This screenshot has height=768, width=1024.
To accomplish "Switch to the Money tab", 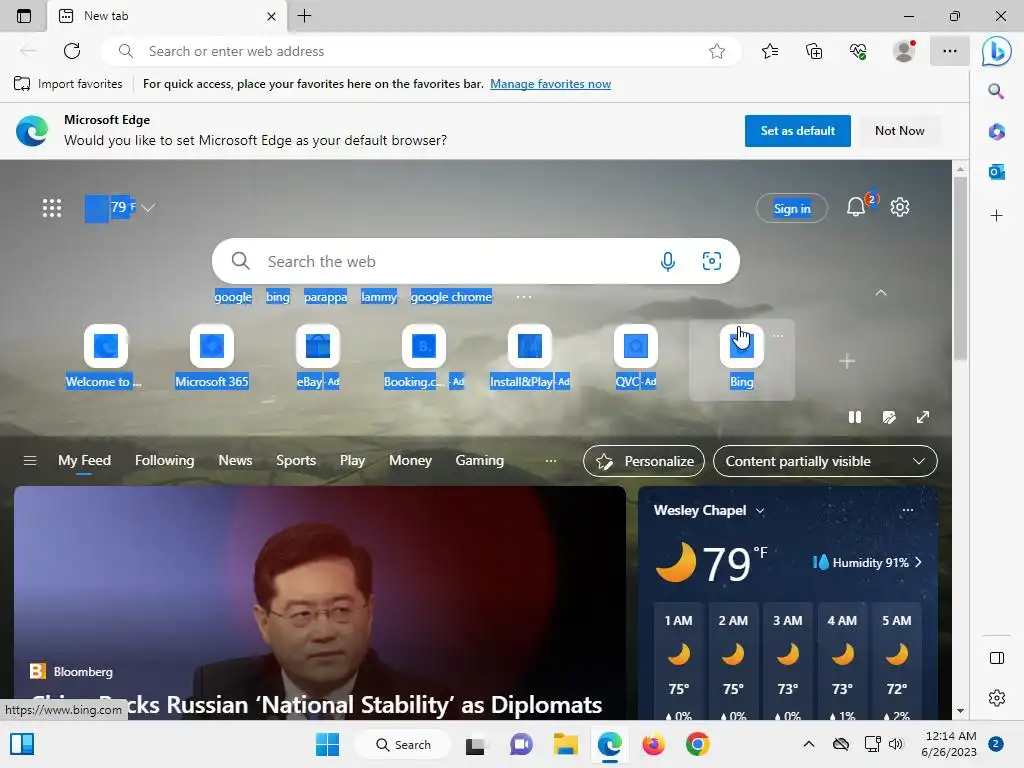I will [410, 460].
